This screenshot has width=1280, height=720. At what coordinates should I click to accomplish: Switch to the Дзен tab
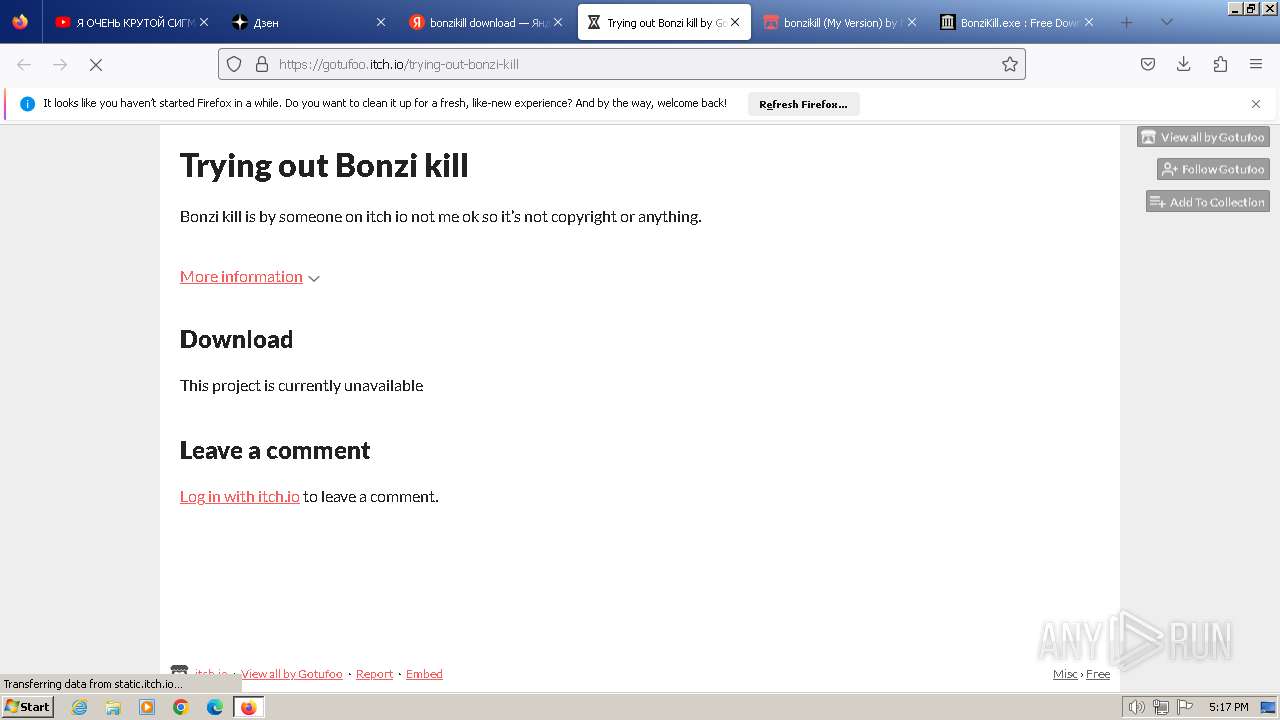click(308, 22)
